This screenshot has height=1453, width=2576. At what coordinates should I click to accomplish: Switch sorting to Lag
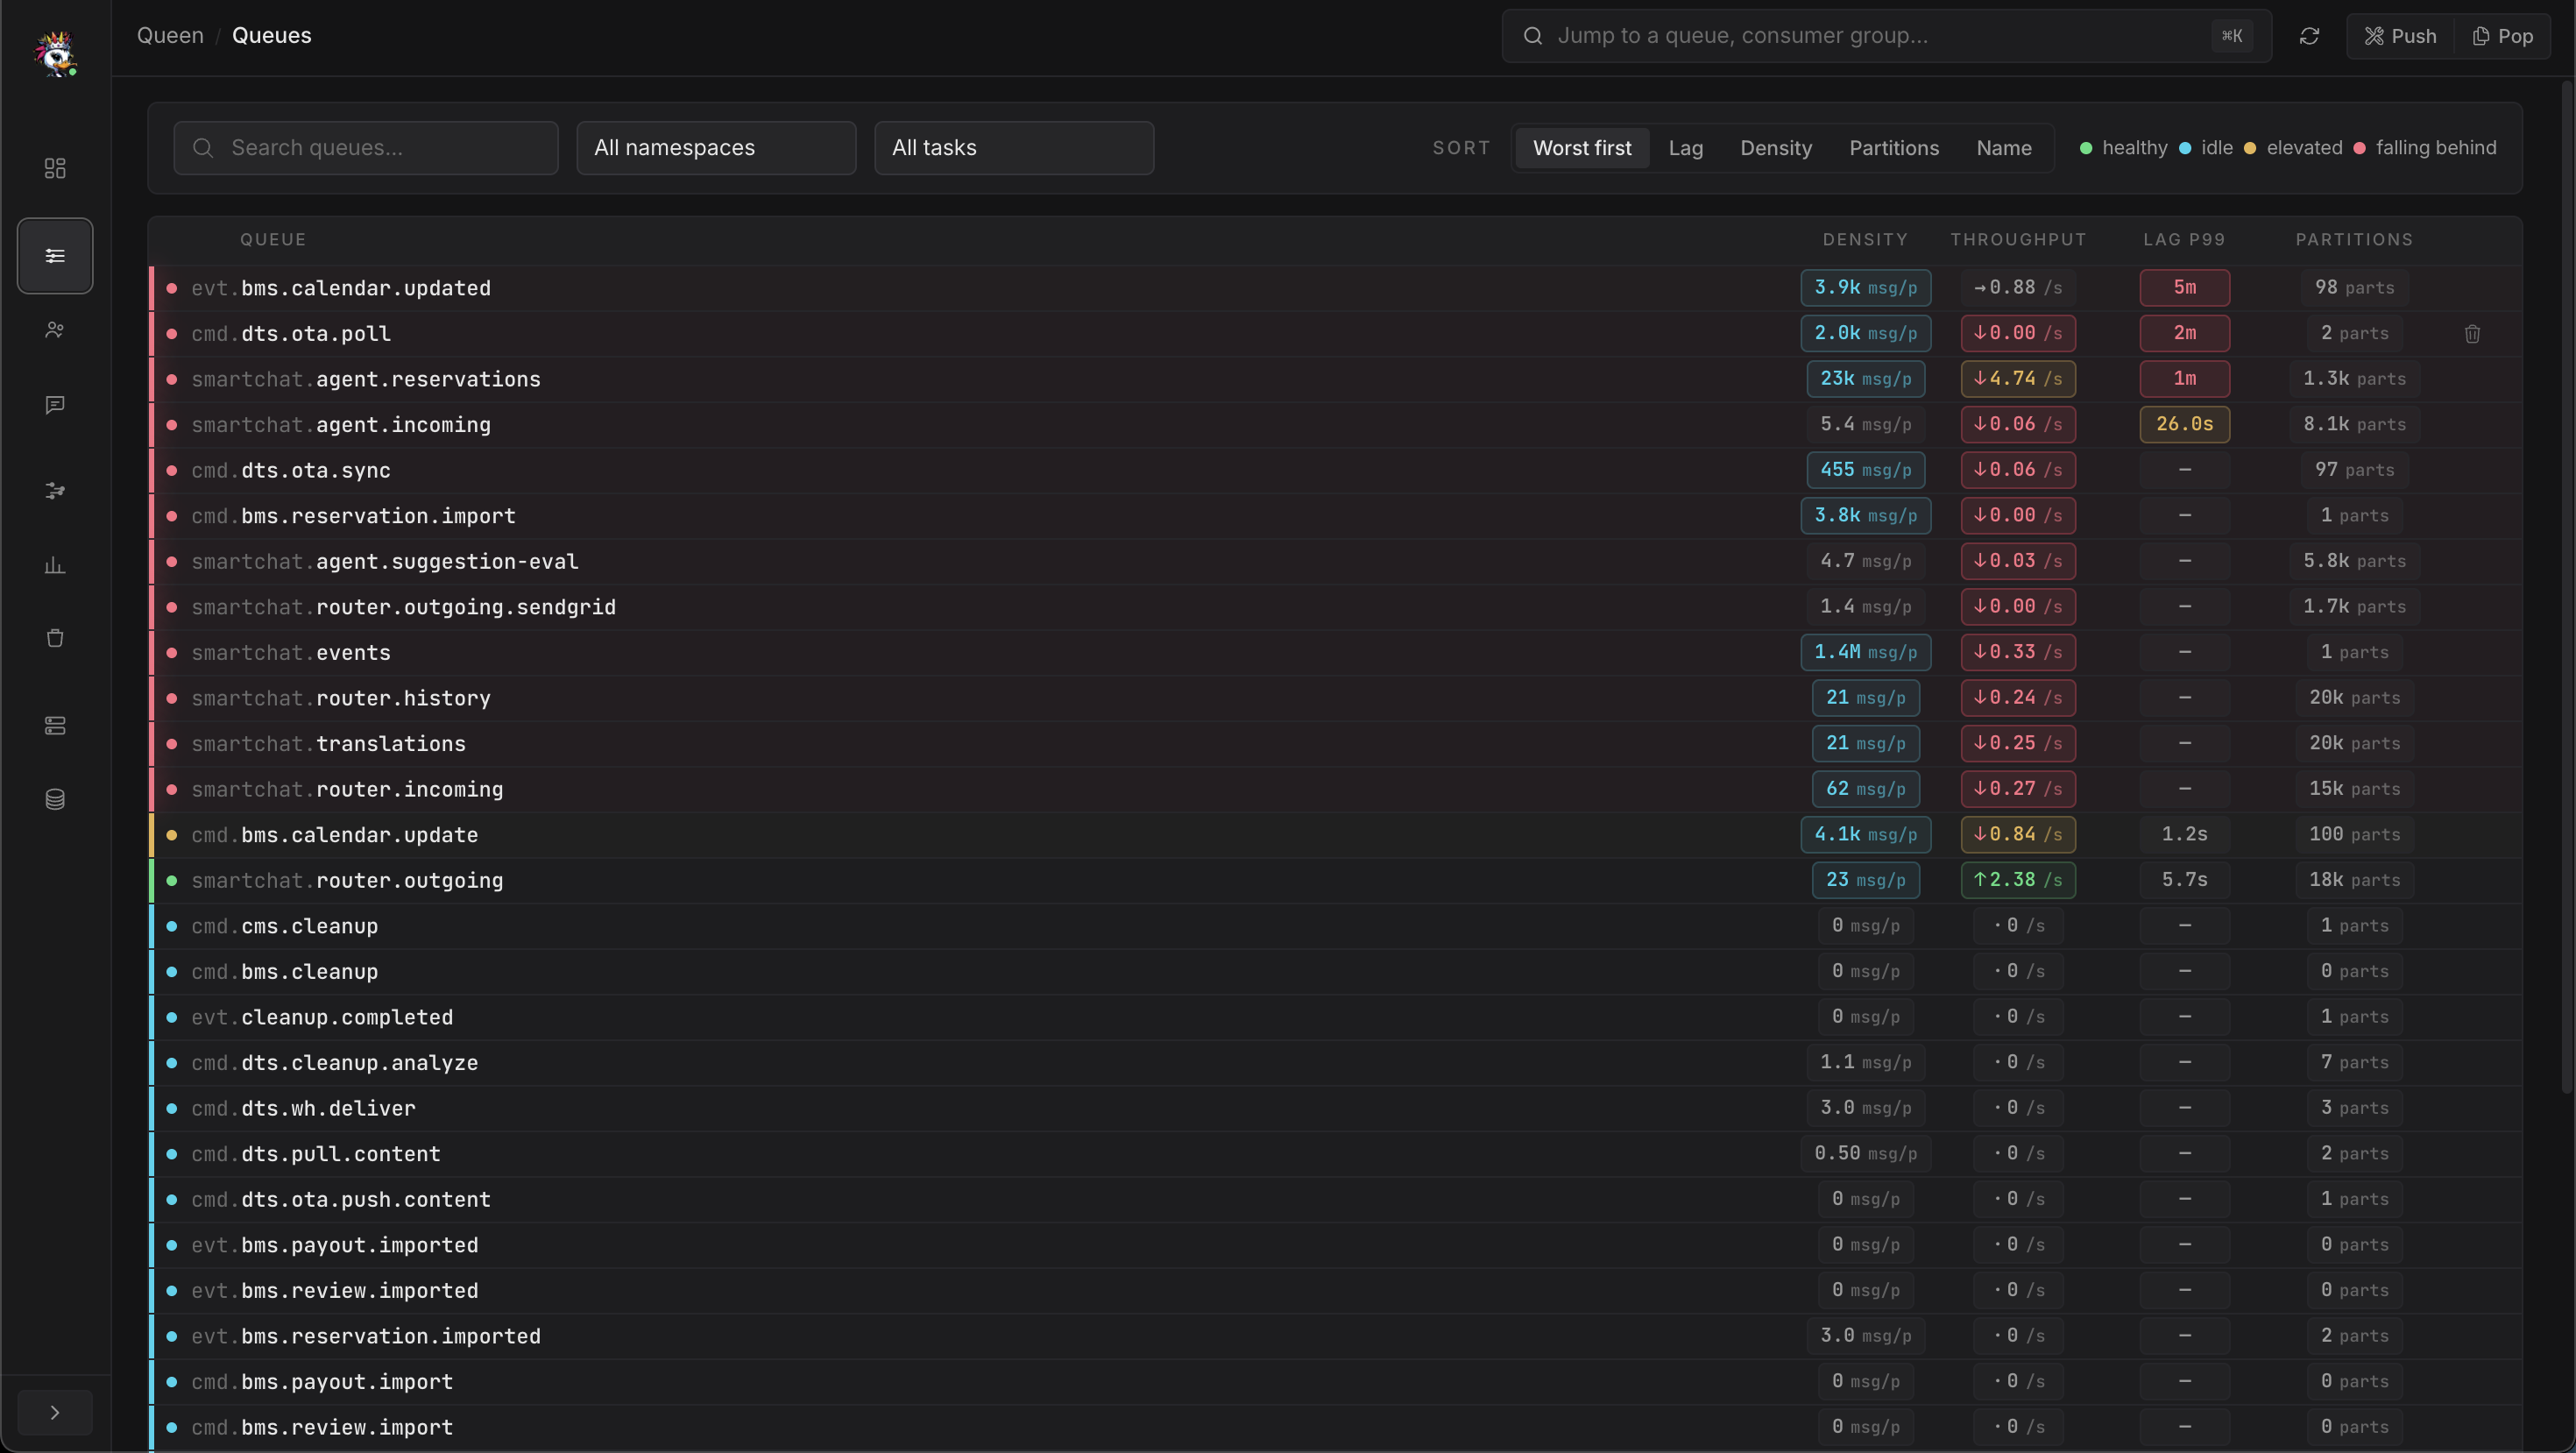coord(1686,147)
